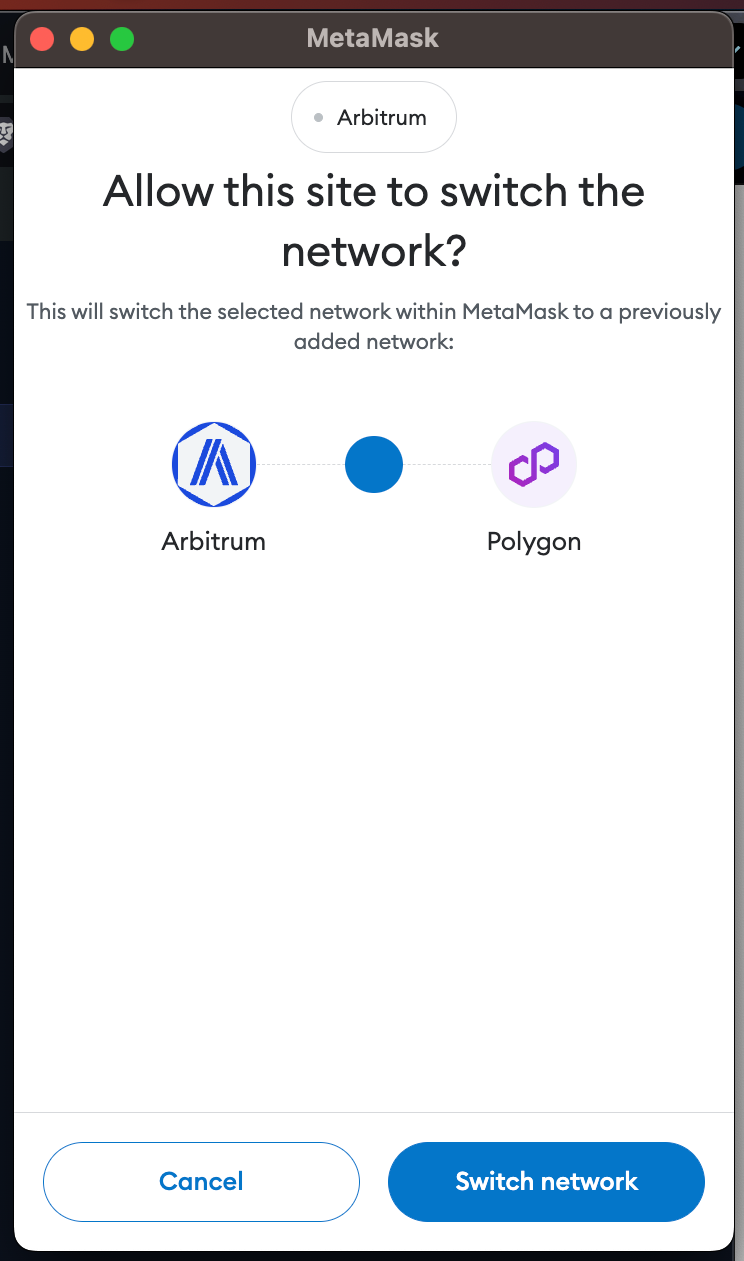Image resolution: width=744 pixels, height=1261 pixels.
Task: Click the divider line above the Cancel button
Action: coord(374,1112)
